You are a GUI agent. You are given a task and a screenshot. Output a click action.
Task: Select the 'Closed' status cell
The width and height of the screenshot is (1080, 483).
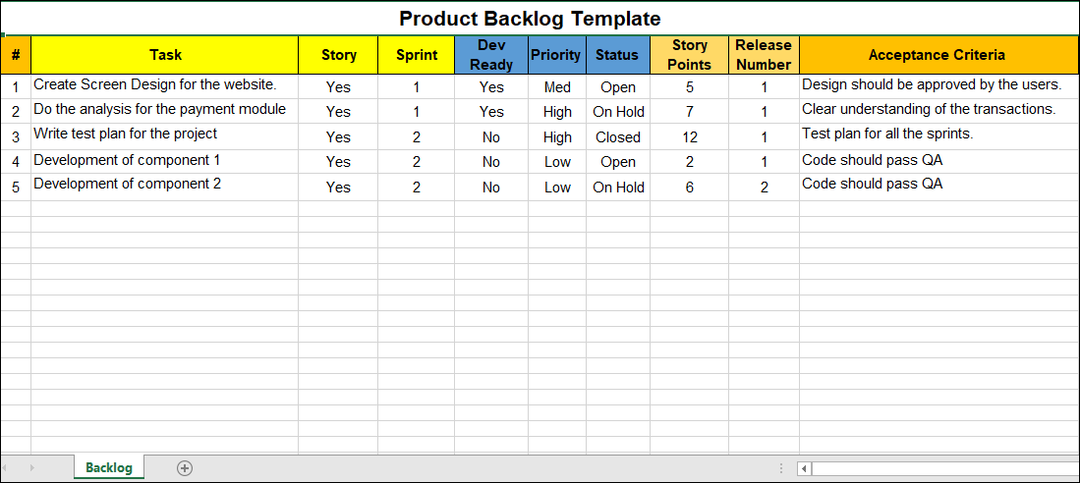click(618, 137)
